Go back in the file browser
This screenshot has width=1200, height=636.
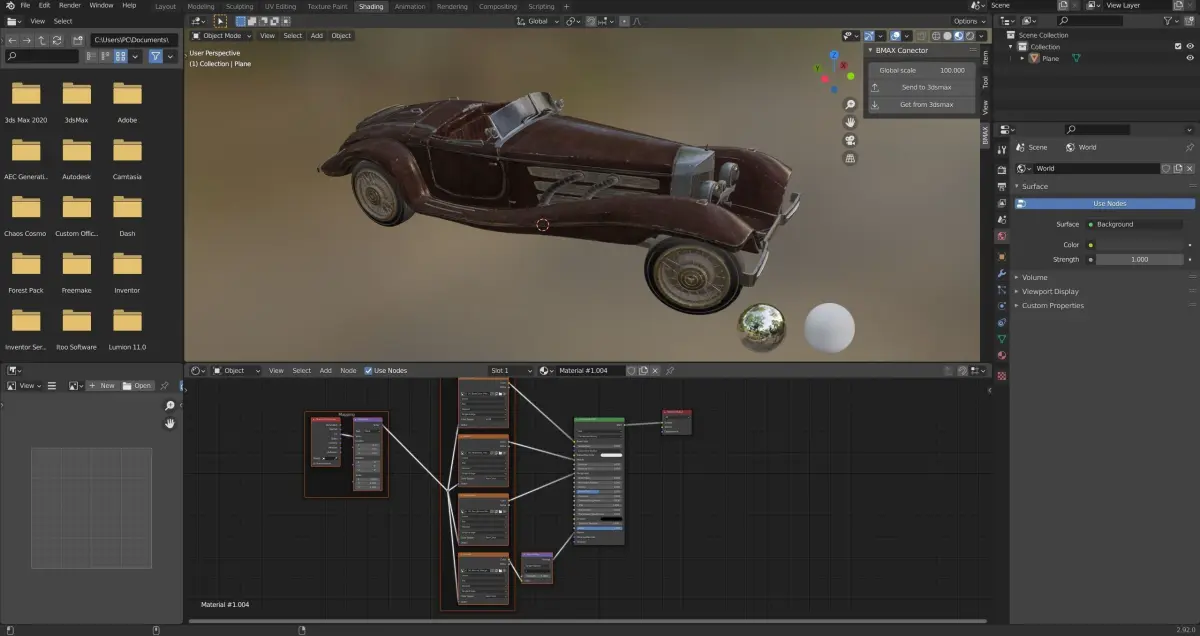[x=11, y=40]
